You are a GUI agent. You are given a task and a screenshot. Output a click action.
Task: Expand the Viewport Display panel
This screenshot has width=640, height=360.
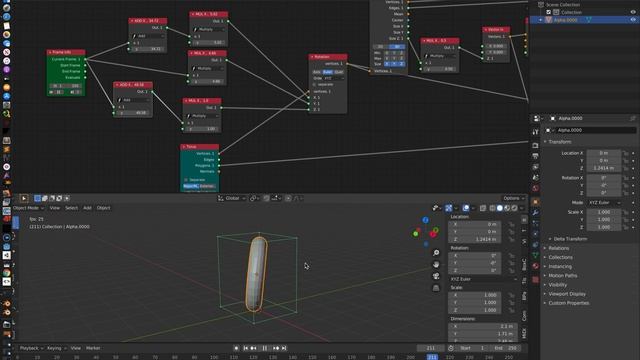tap(567, 294)
